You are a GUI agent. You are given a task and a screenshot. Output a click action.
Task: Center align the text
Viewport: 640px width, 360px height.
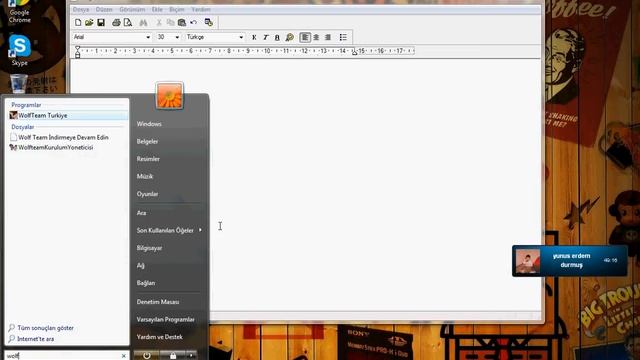(316, 37)
